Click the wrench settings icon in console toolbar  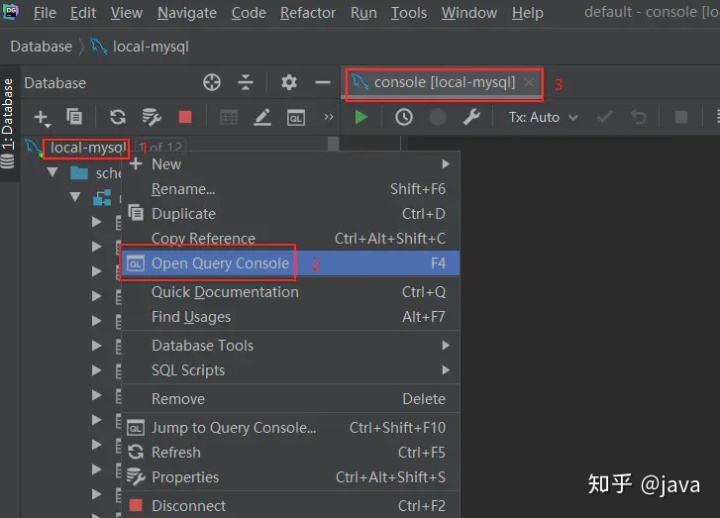tap(471, 118)
